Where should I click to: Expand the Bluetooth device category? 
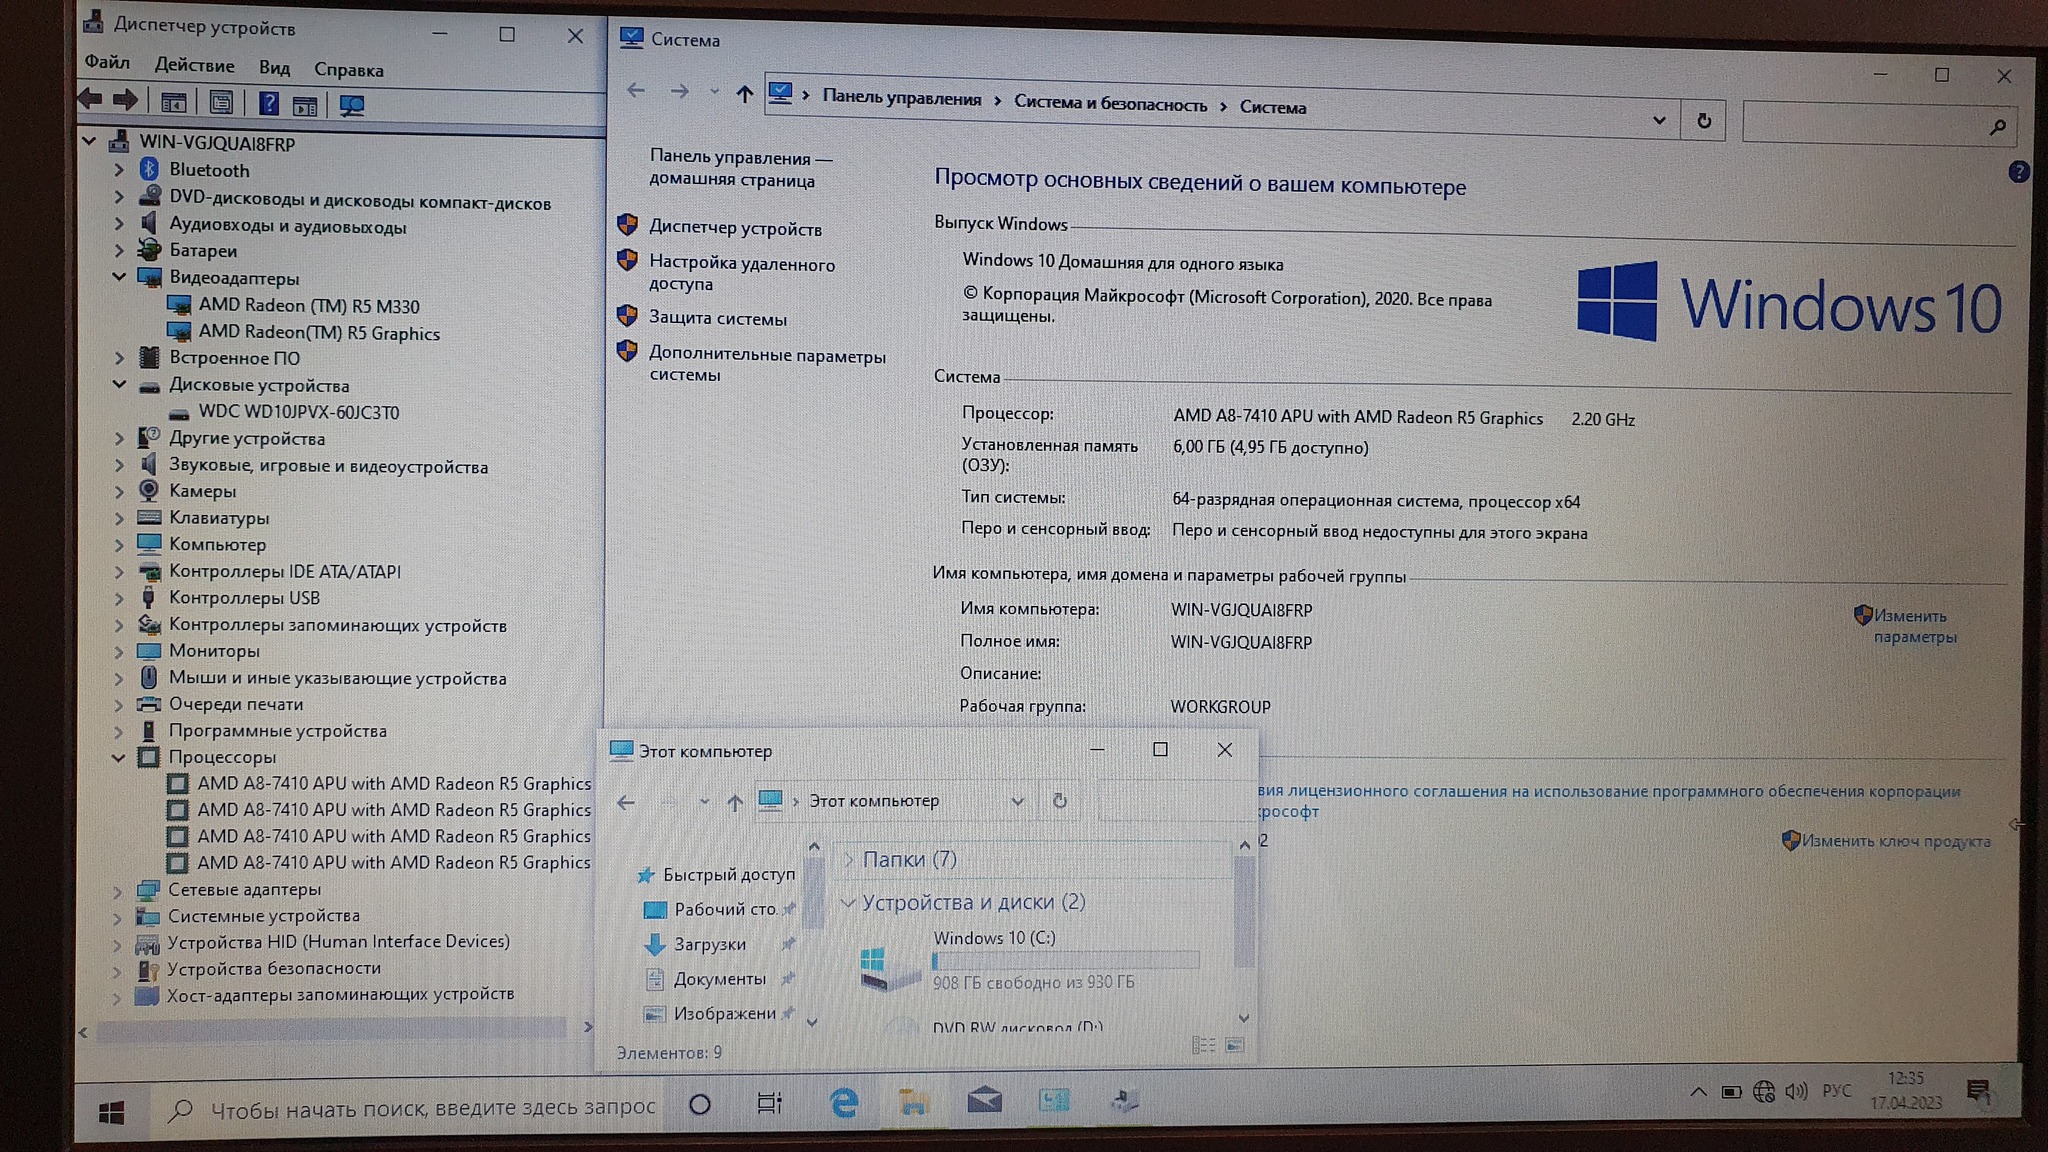coord(119,170)
